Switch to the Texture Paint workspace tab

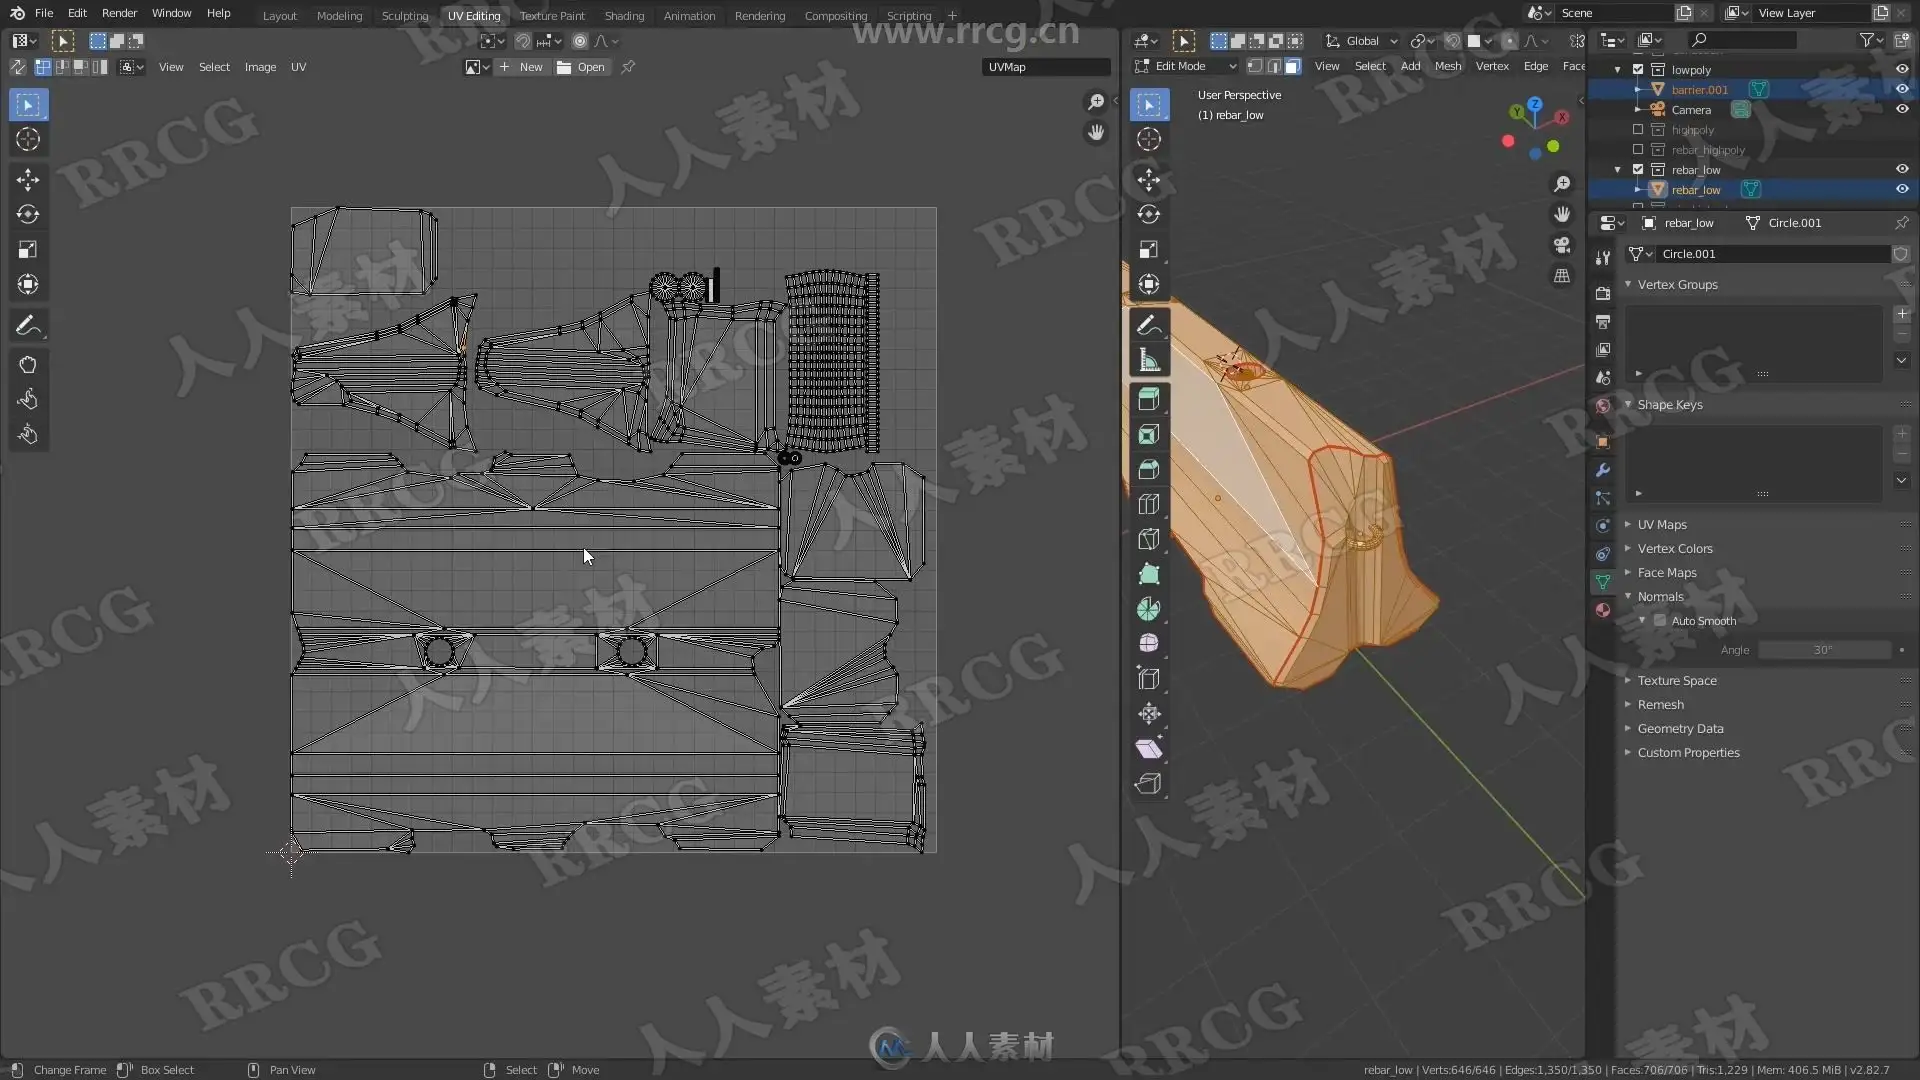551,15
